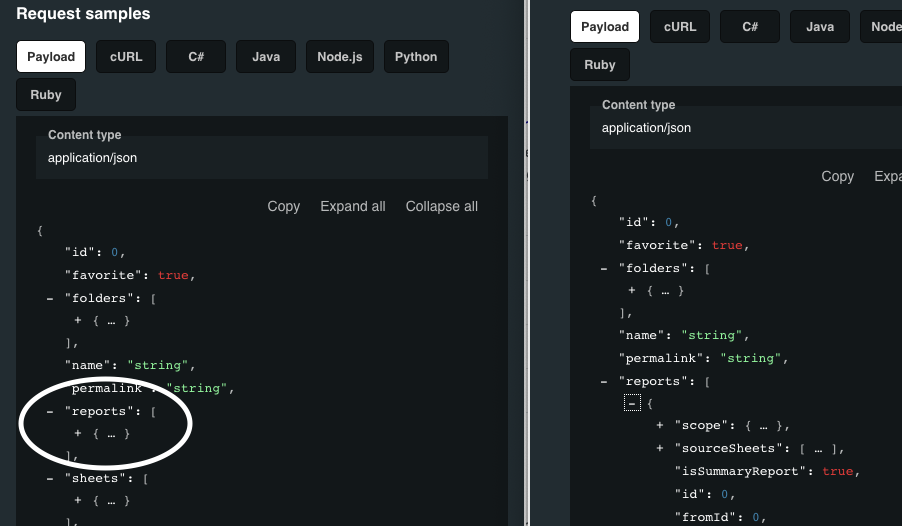The image size is (902, 526).
Task: Click the Copy button in right panel
Action: (x=837, y=176)
